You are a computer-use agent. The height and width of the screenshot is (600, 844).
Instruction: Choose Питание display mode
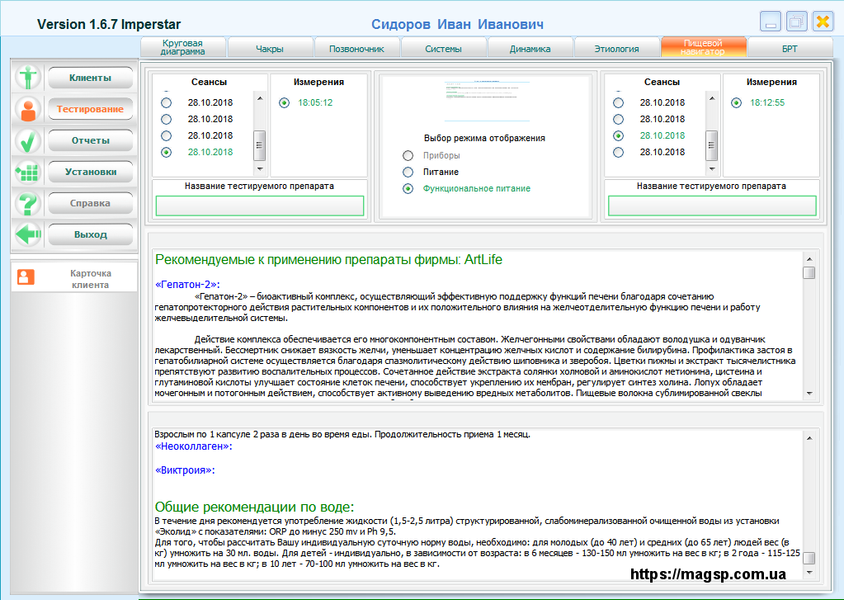408,172
